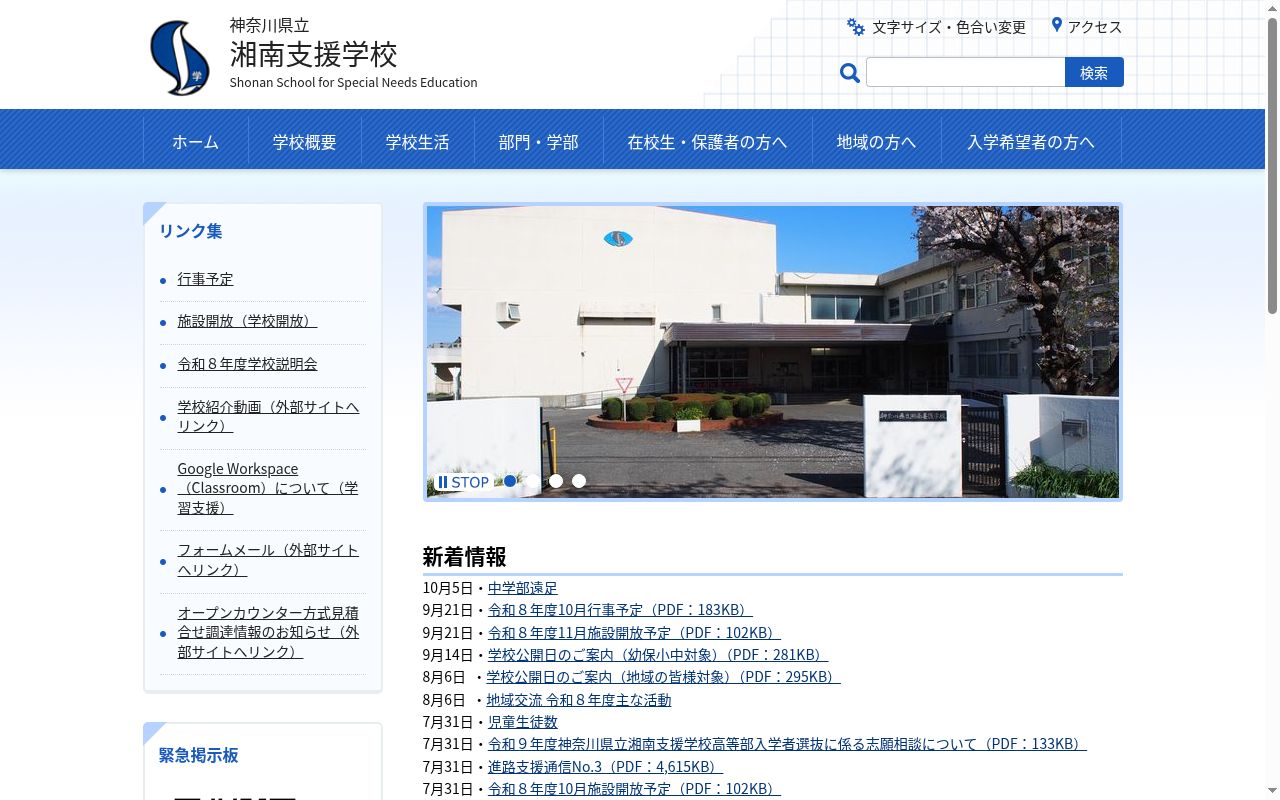Screen dimensions: 1280x800
Task: Open the 在校生・保護者の方へ menu
Action: (708, 142)
